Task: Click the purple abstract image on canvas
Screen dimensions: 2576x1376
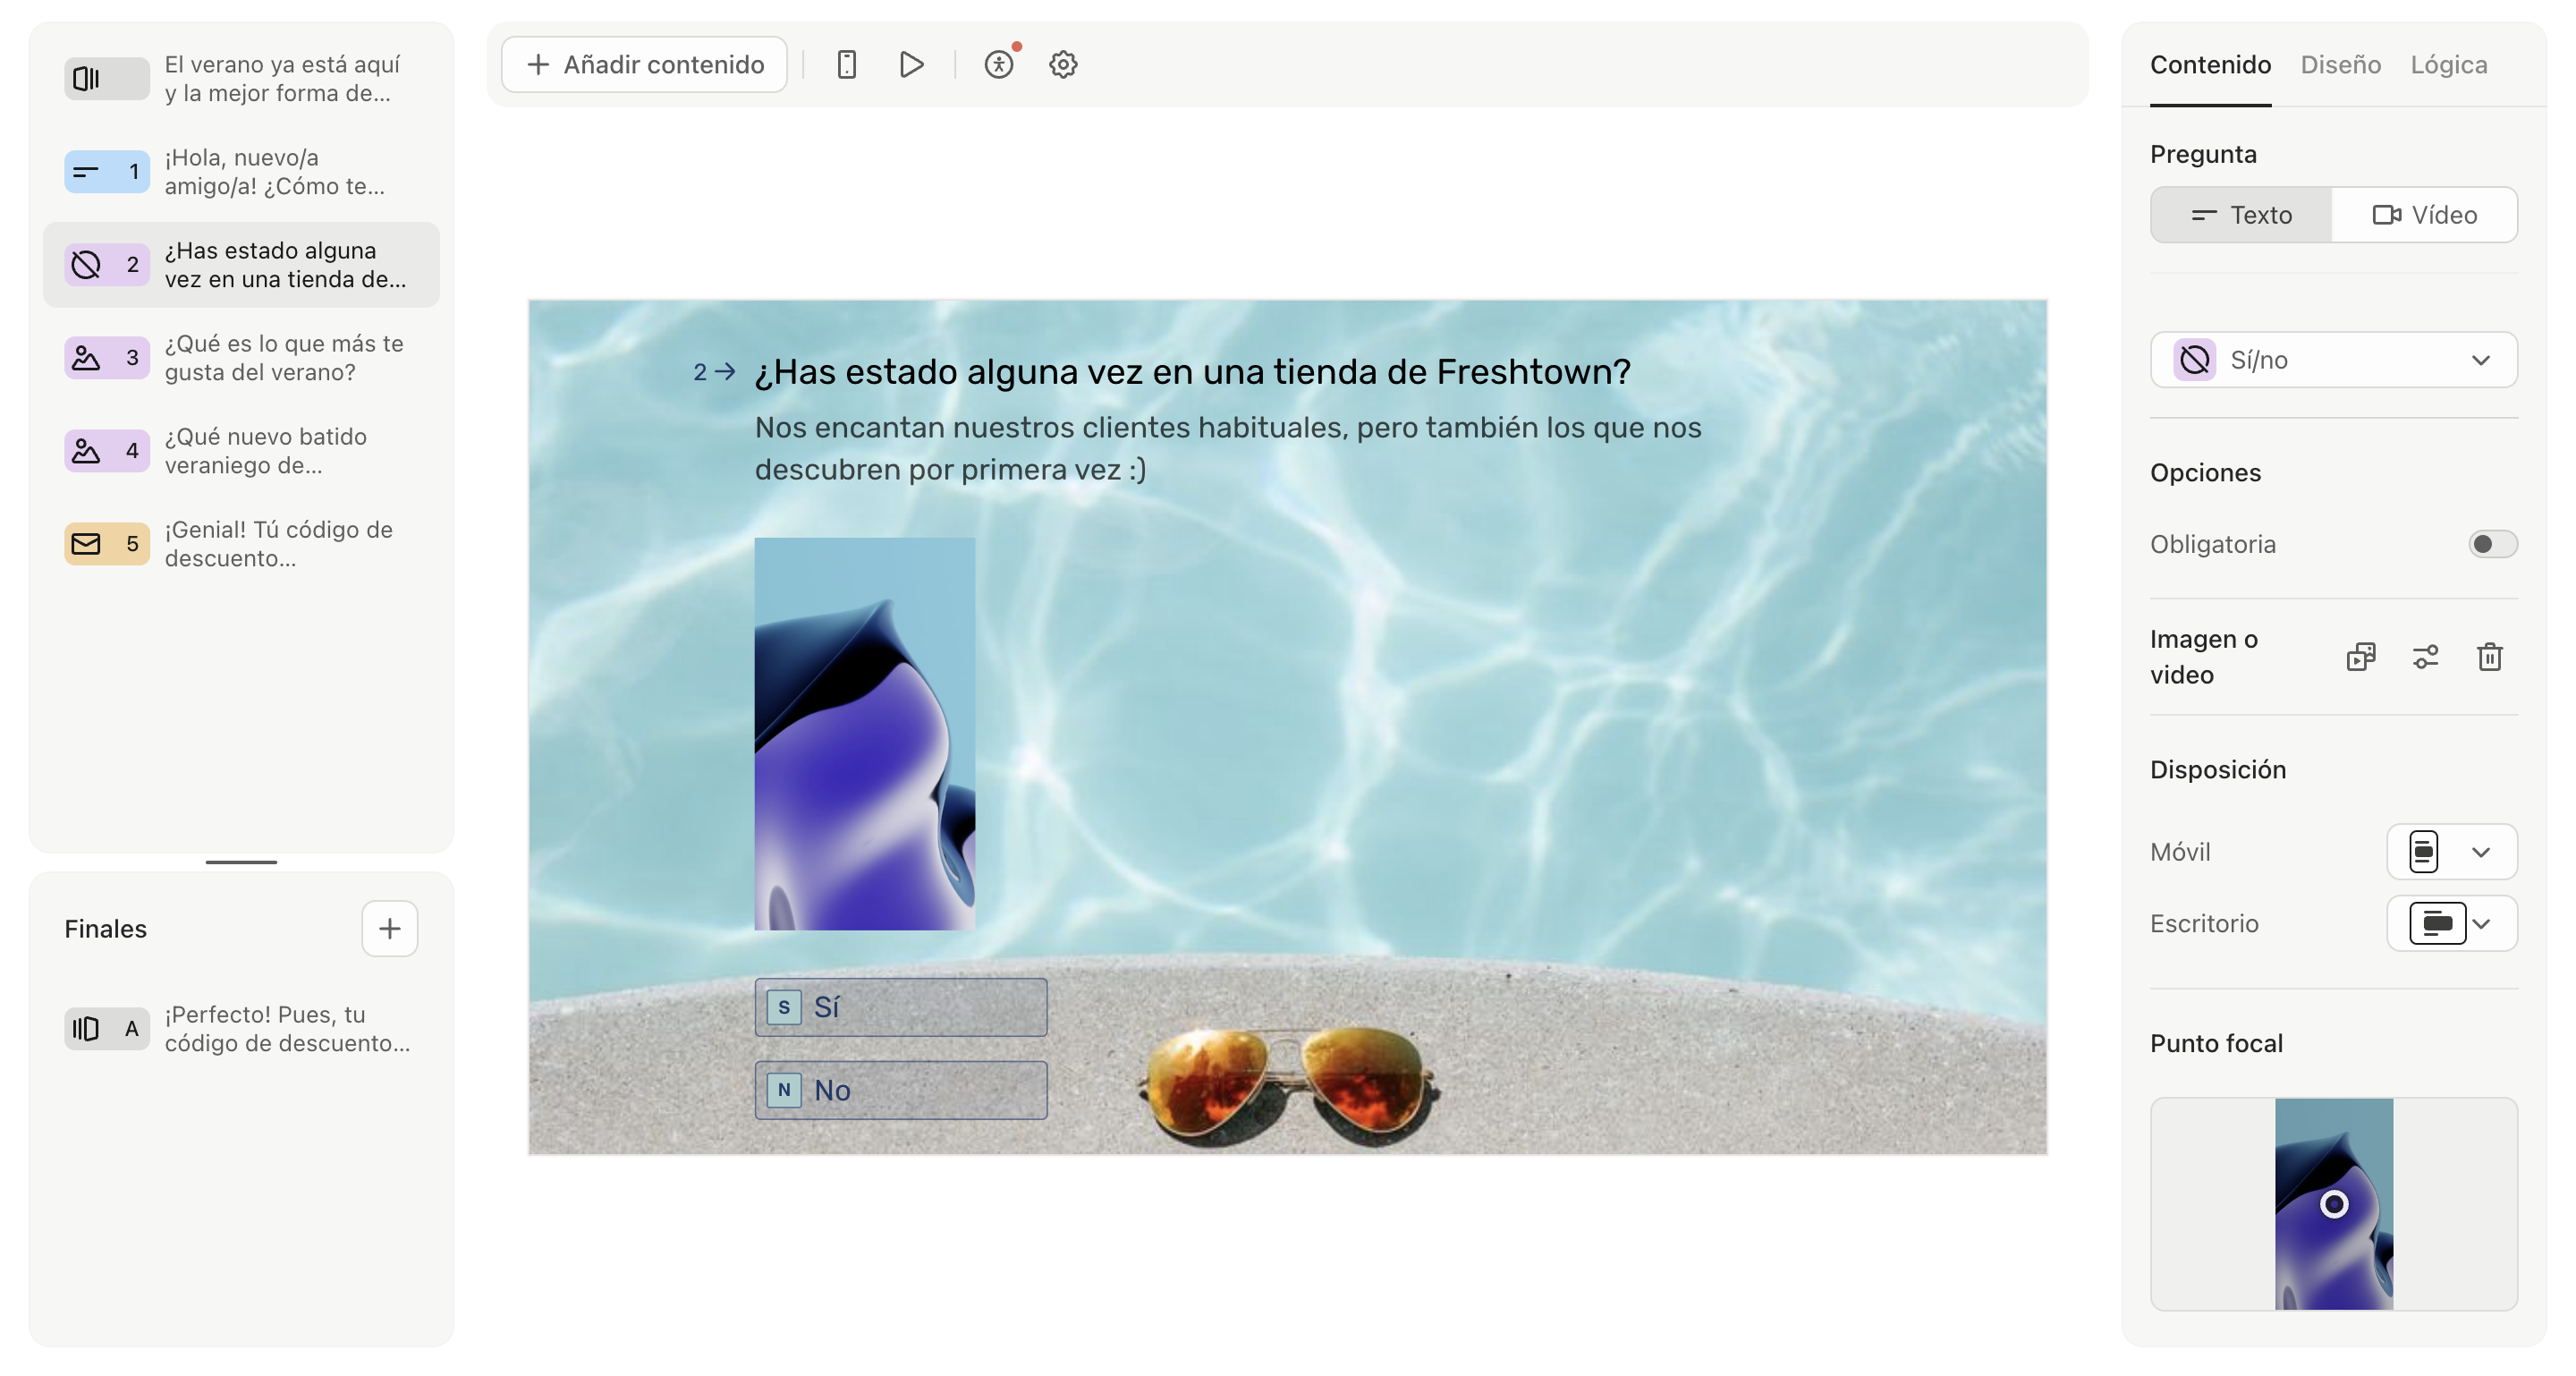Action: pyautogui.click(x=865, y=734)
